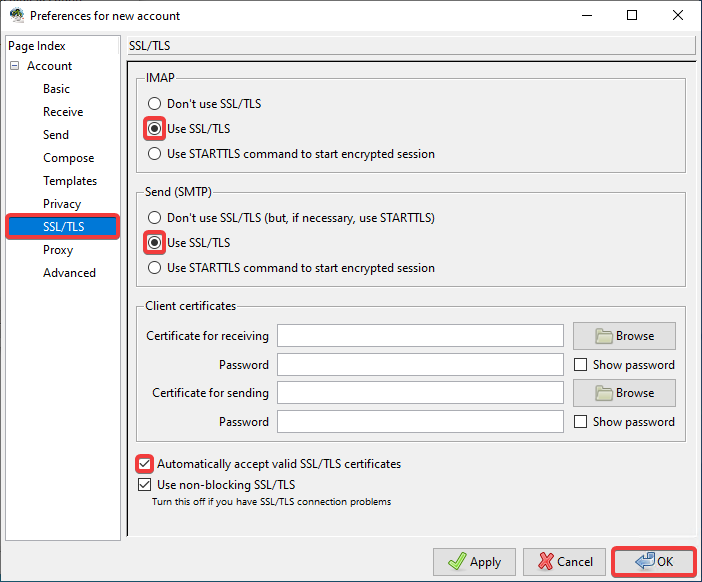Enable Show password for sending certificate
Viewport: 702px width, 582px height.
581,422
